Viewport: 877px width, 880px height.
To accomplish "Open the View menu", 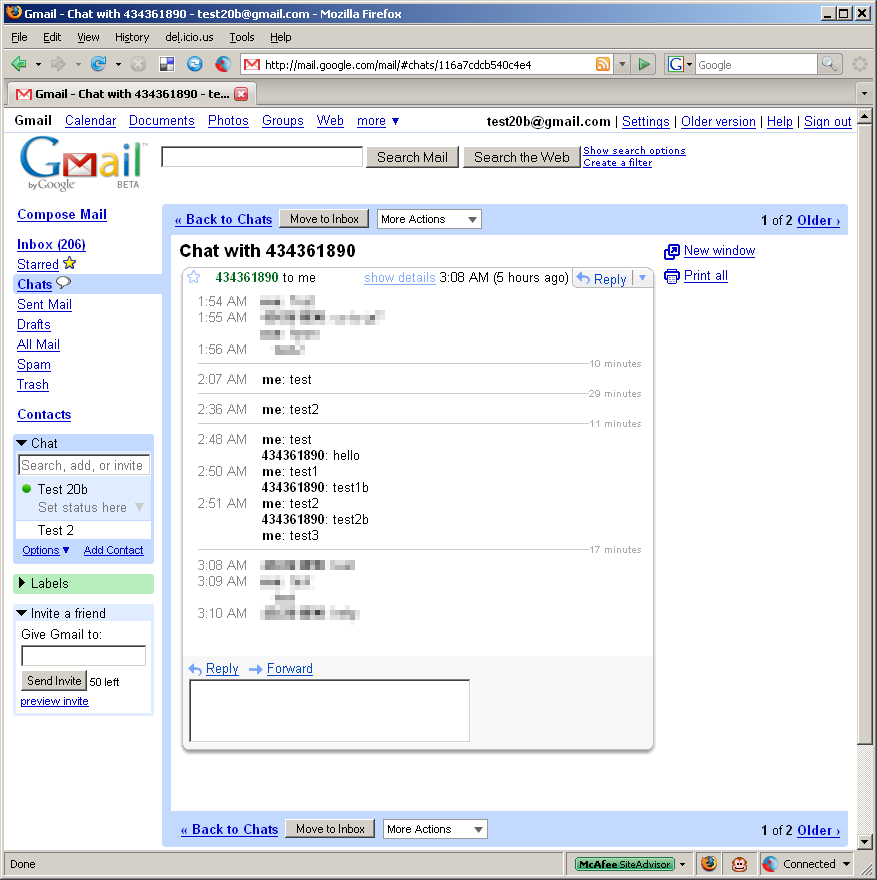I will (x=88, y=37).
